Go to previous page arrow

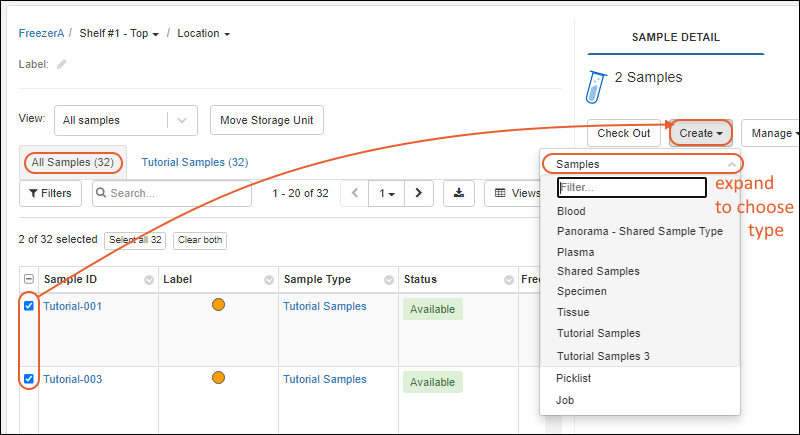[x=354, y=193]
